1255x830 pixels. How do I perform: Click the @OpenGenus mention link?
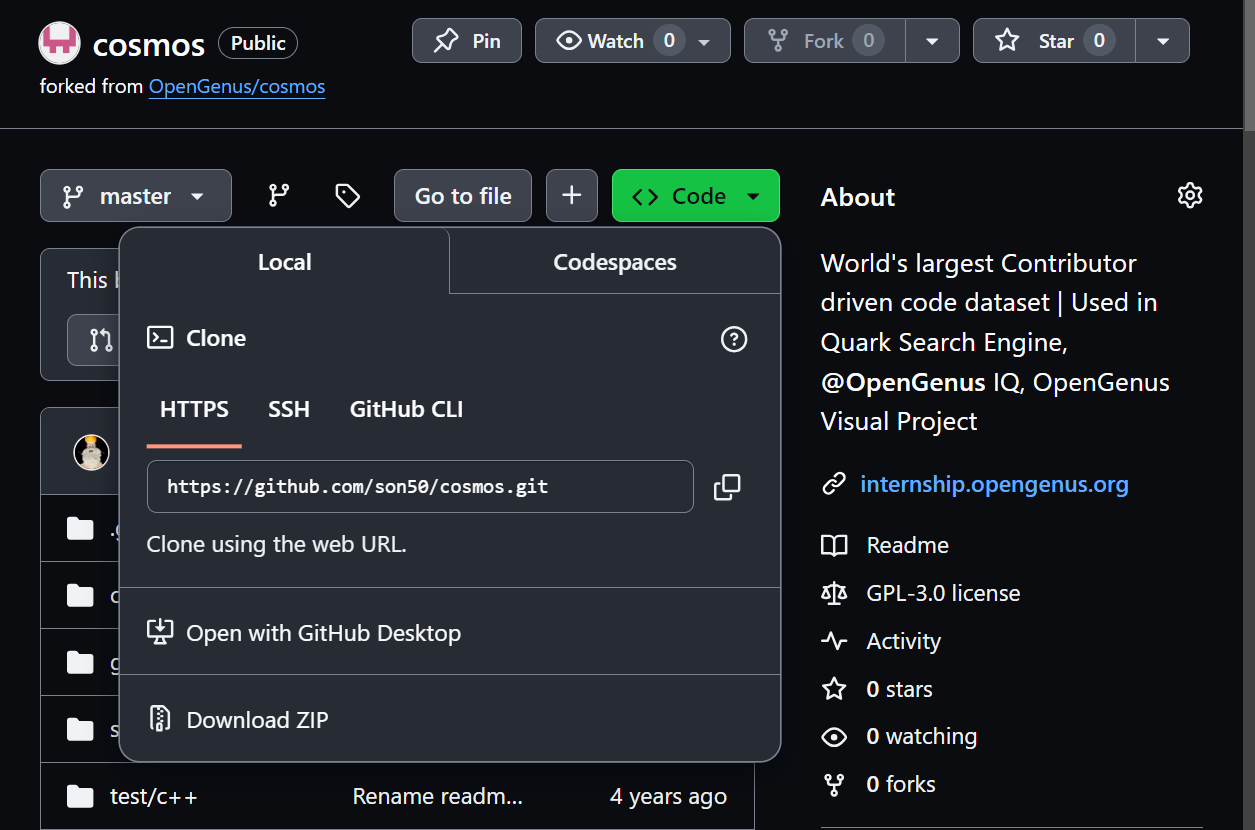click(903, 382)
